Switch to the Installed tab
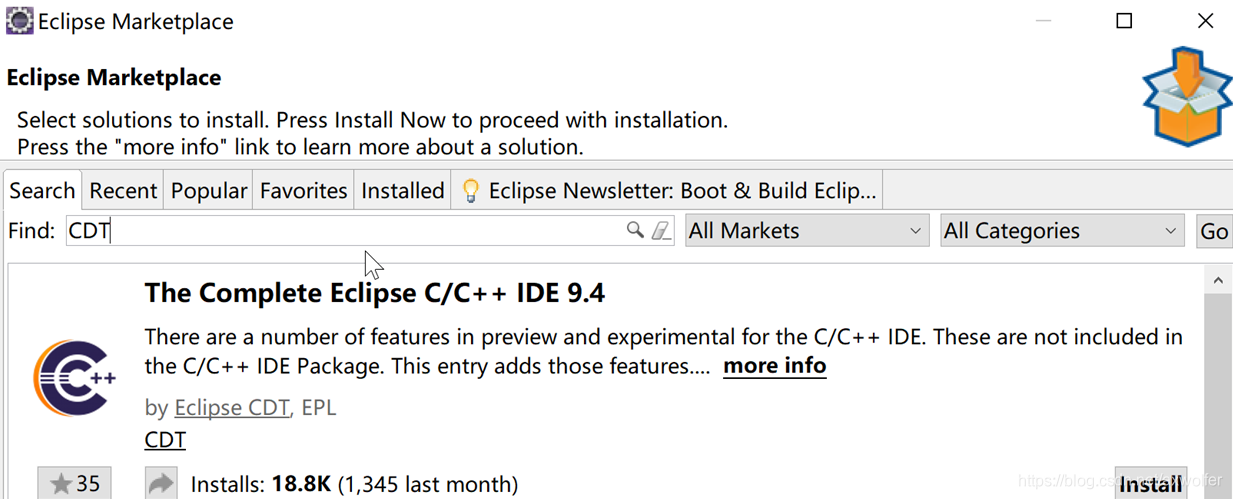The width and height of the screenshot is (1233, 499). pos(402,191)
